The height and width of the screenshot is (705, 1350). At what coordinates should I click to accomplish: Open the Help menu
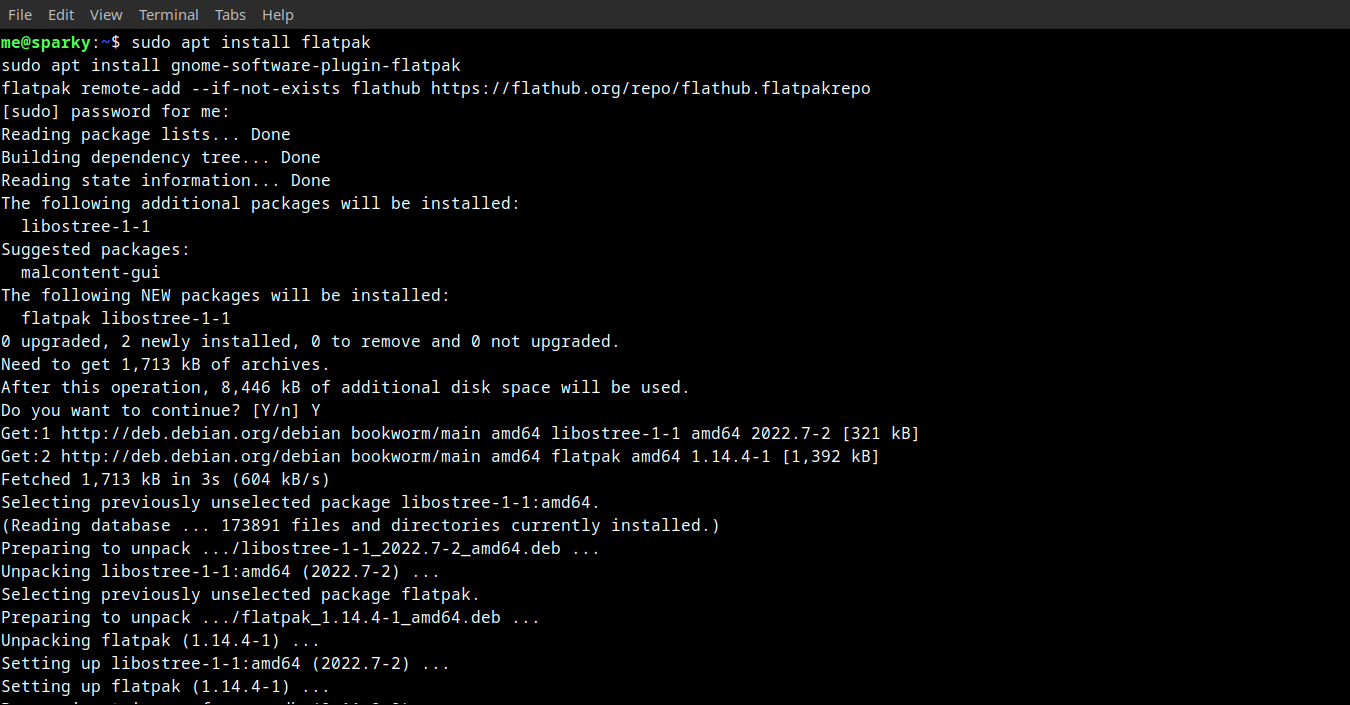tap(277, 14)
